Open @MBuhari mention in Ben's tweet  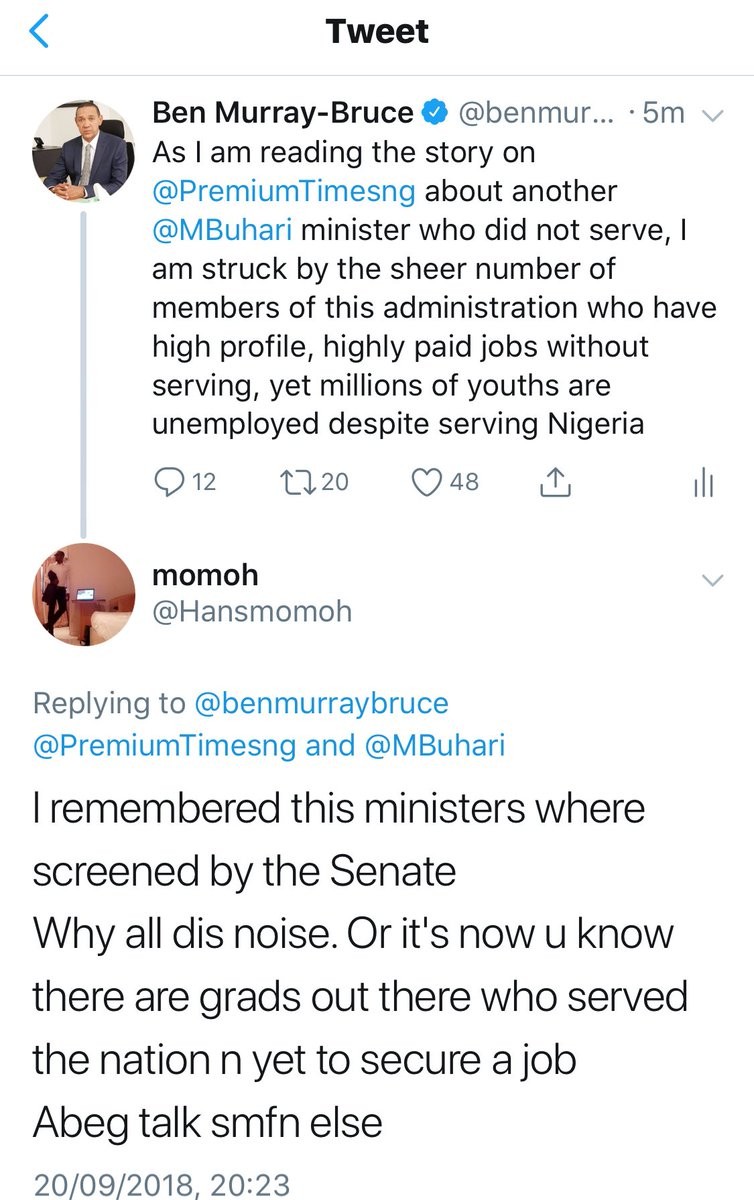pyautogui.click(x=221, y=229)
